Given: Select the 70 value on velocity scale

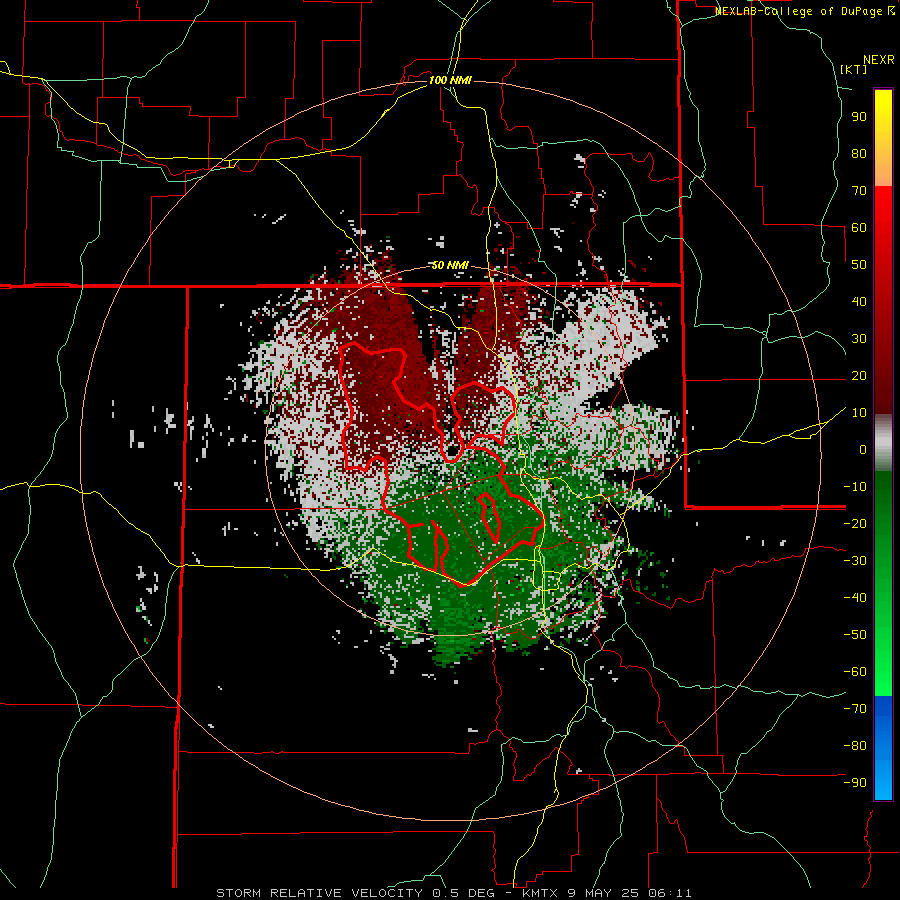Looking at the screenshot, I should pos(859,191).
